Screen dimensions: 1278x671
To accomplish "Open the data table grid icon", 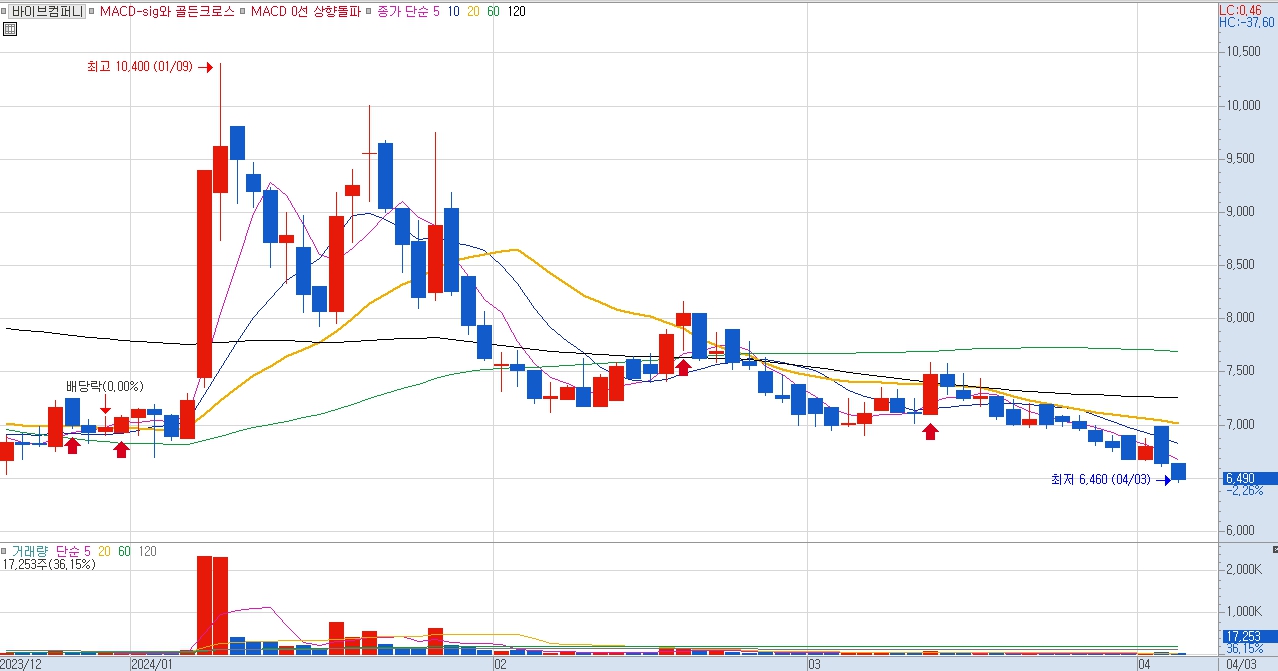I will (10, 29).
